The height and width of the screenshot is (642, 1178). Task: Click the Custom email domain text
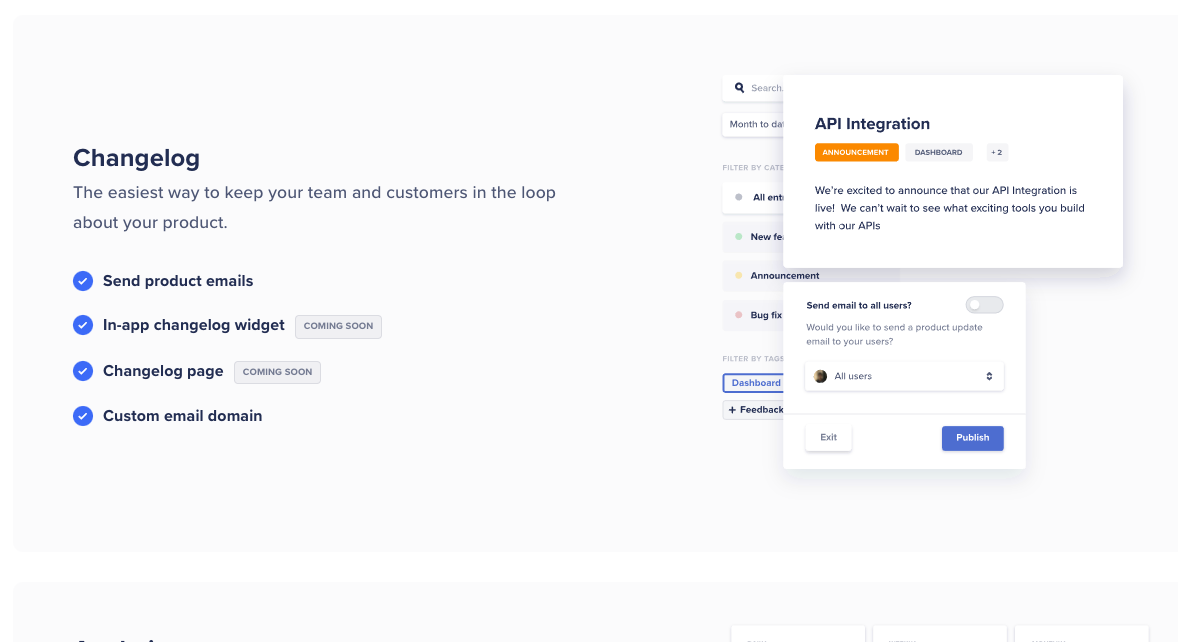pos(183,416)
